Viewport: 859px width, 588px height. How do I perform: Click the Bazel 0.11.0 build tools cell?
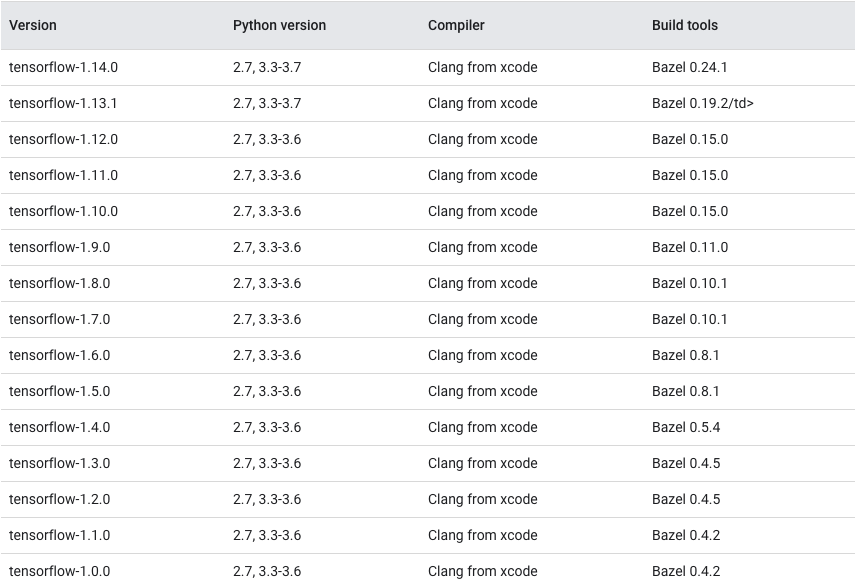point(690,247)
